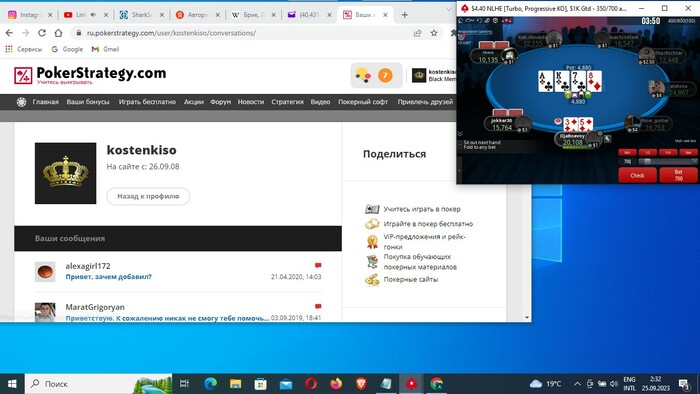Mute the YouTube tab audio icon
This screenshot has height=394, width=700.
(94, 15)
